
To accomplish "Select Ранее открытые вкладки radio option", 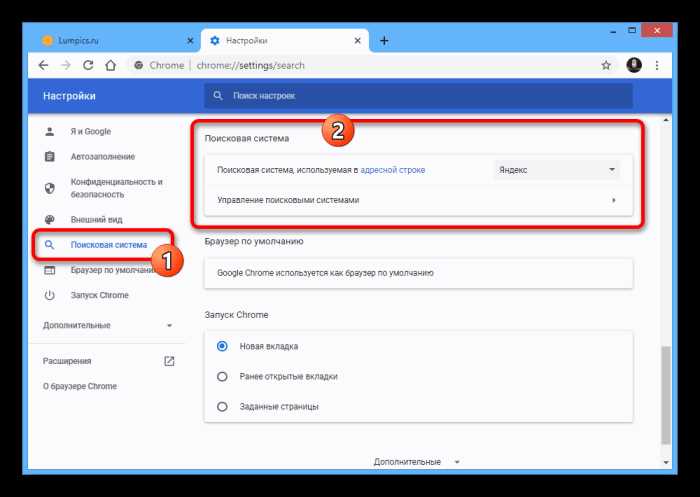I will point(222,376).
